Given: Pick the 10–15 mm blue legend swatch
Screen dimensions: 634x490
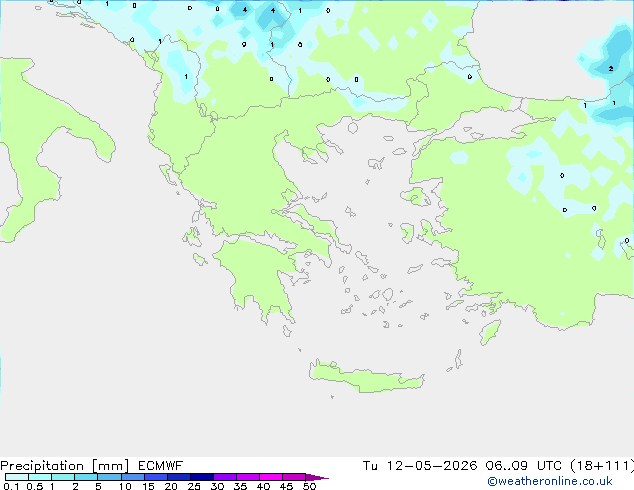Looking at the screenshot, I should tap(133, 477).
